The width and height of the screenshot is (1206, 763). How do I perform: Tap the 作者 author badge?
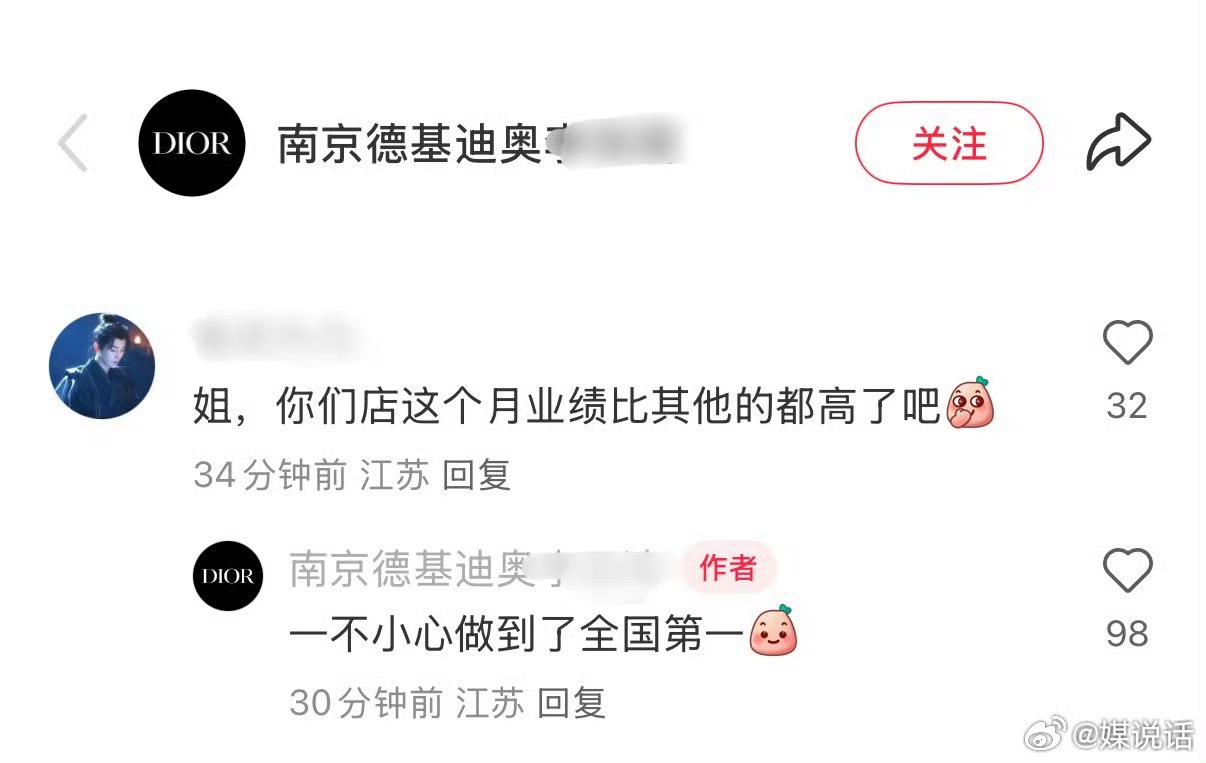pyautogui.click(x=728, y=568)
